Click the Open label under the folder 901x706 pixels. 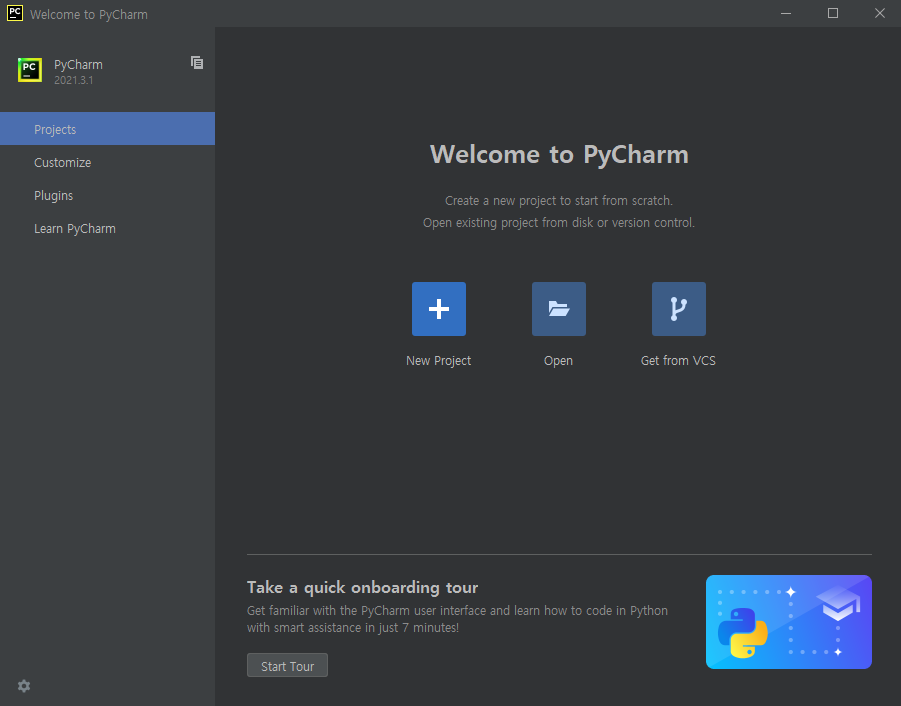[559, 360]
